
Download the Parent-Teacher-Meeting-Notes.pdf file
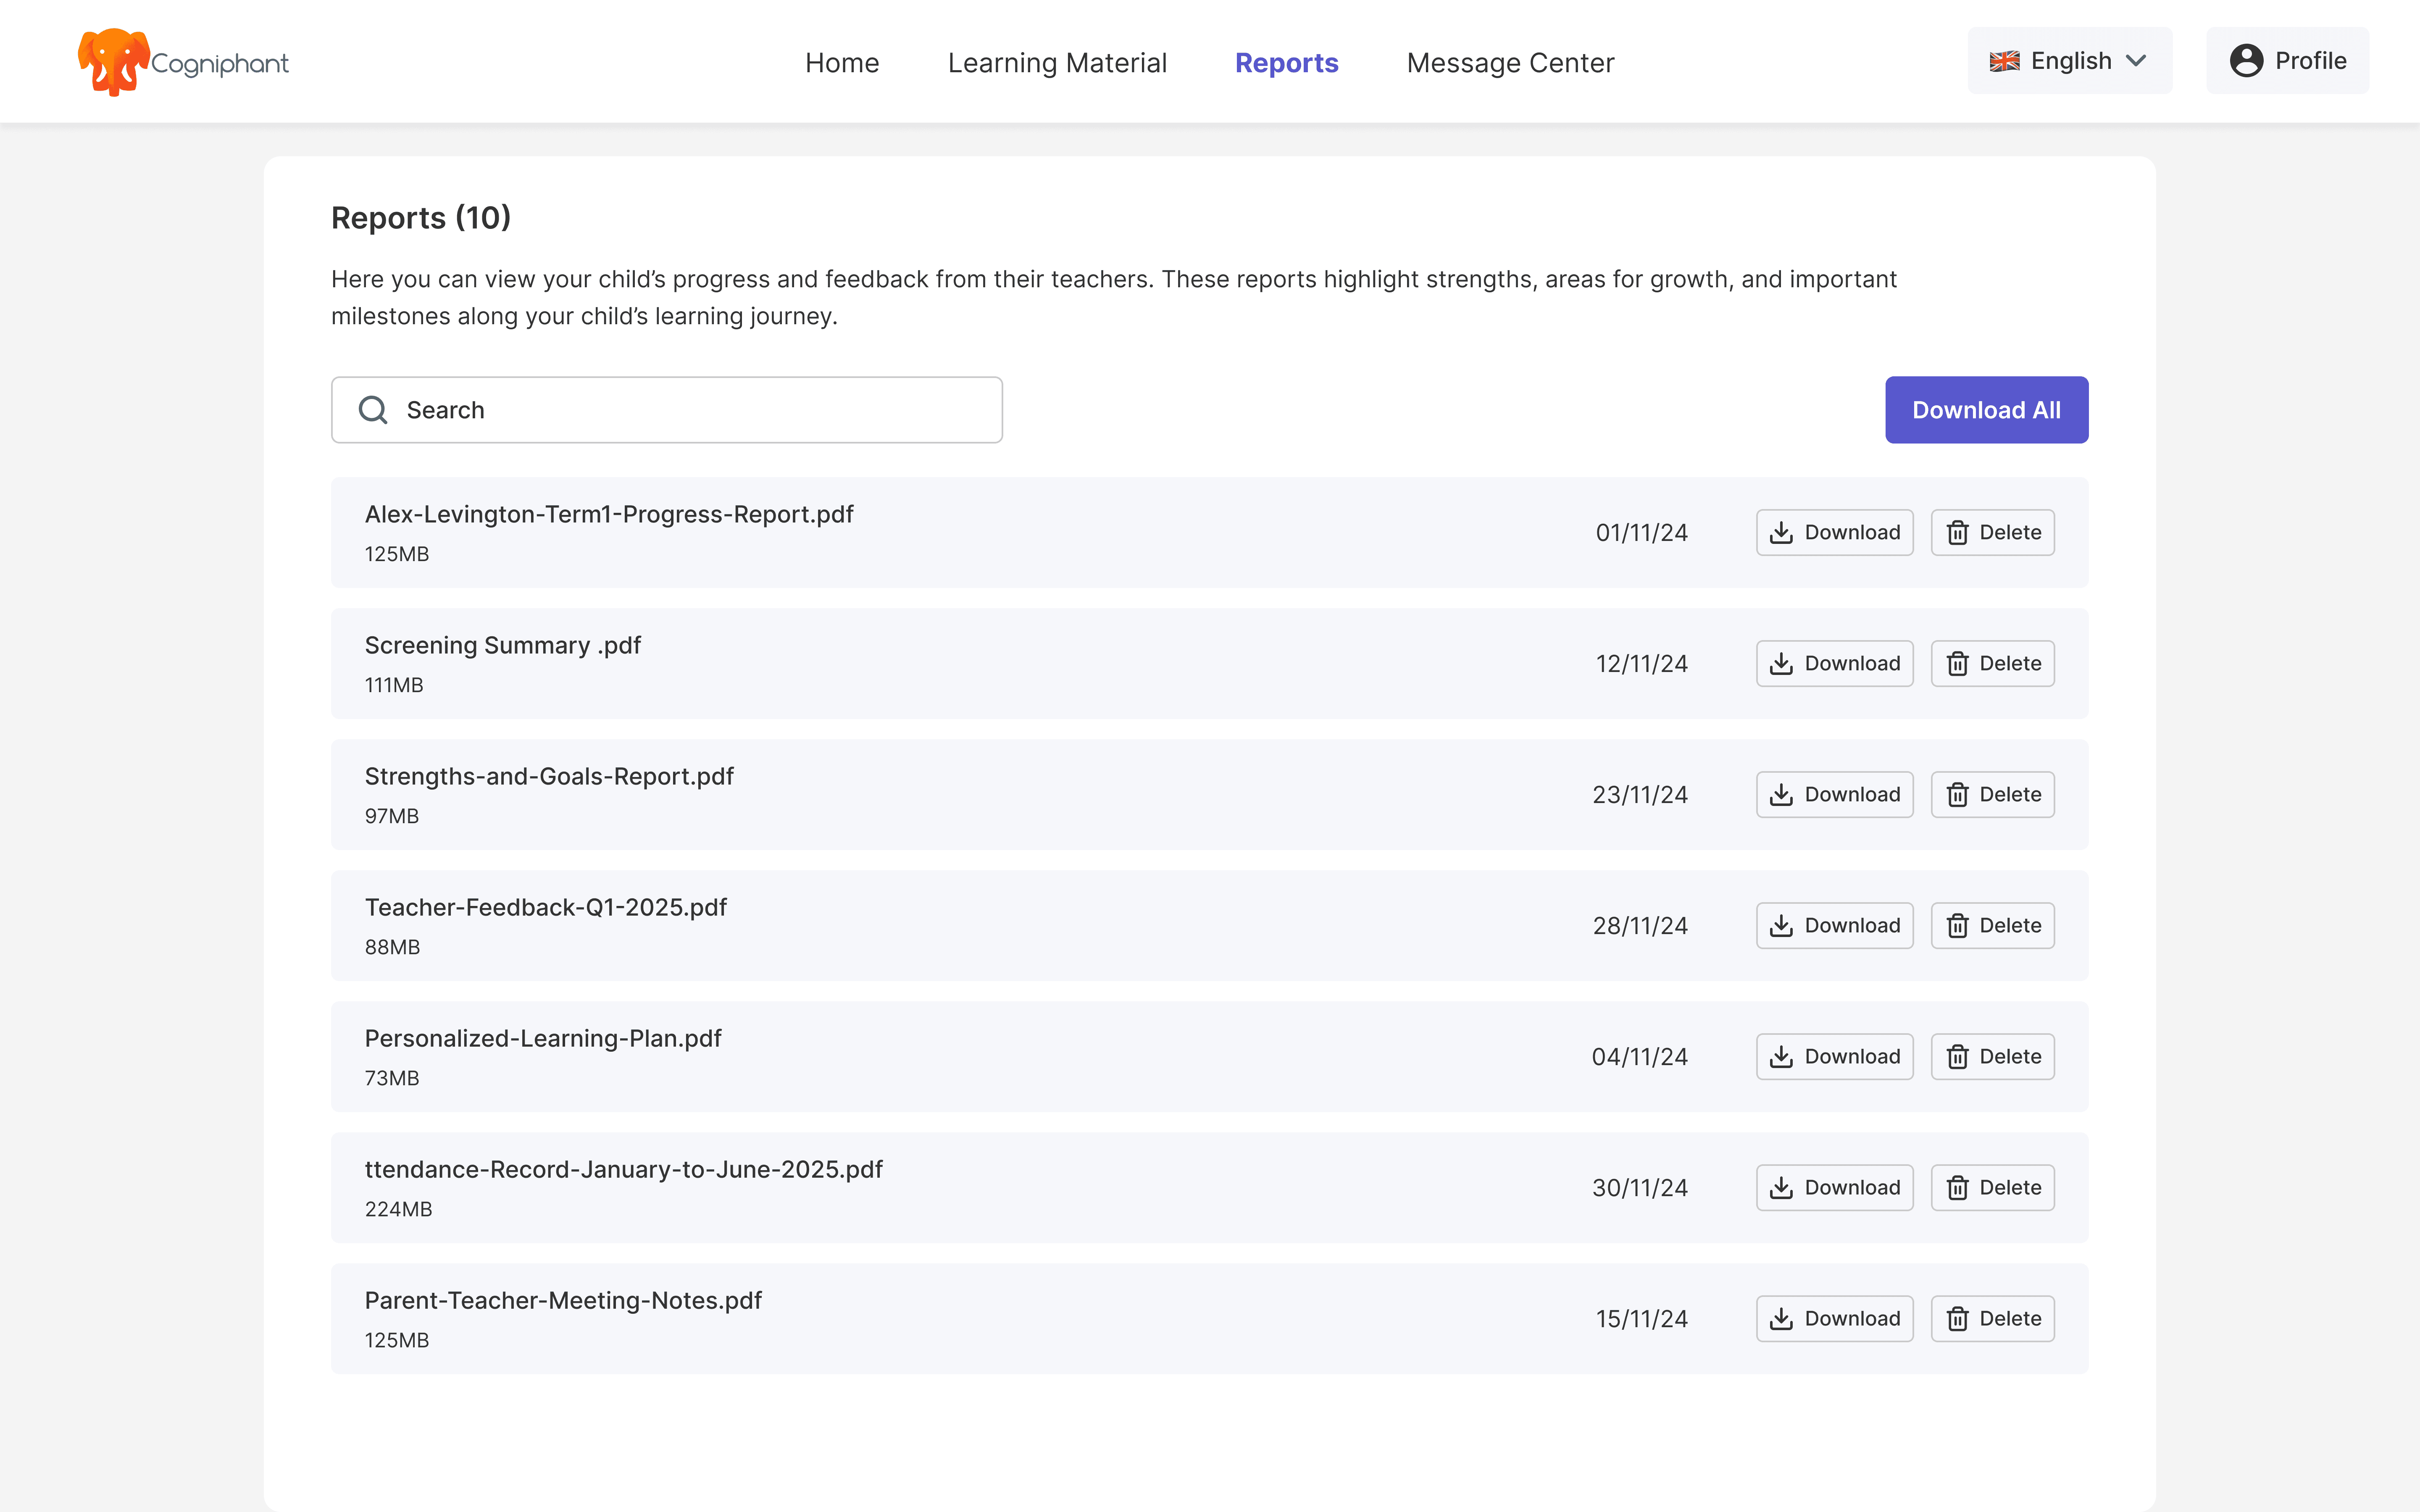tap(1834, 1319)
